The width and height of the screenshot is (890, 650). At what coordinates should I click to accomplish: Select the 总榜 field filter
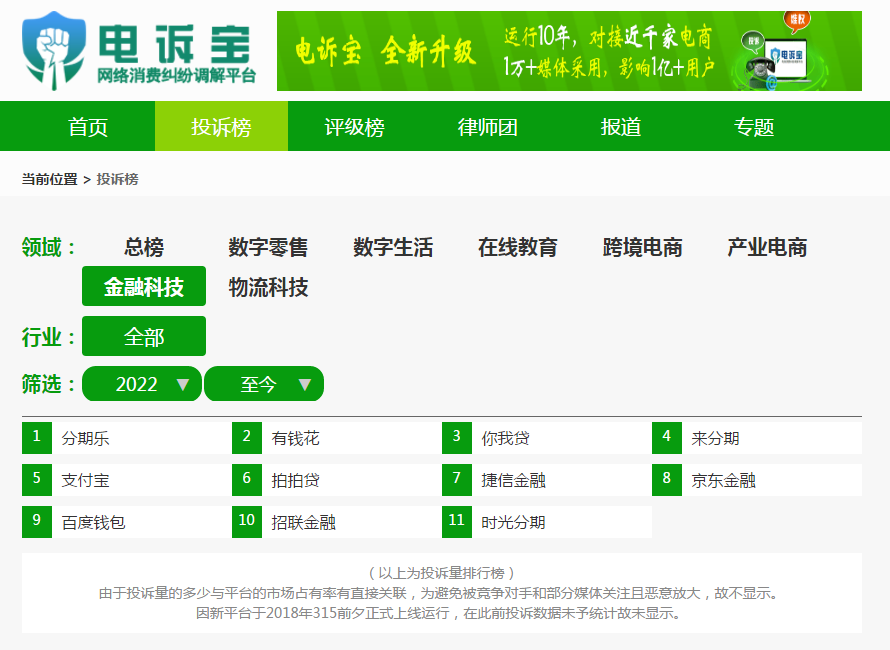[x=144, y=248]
